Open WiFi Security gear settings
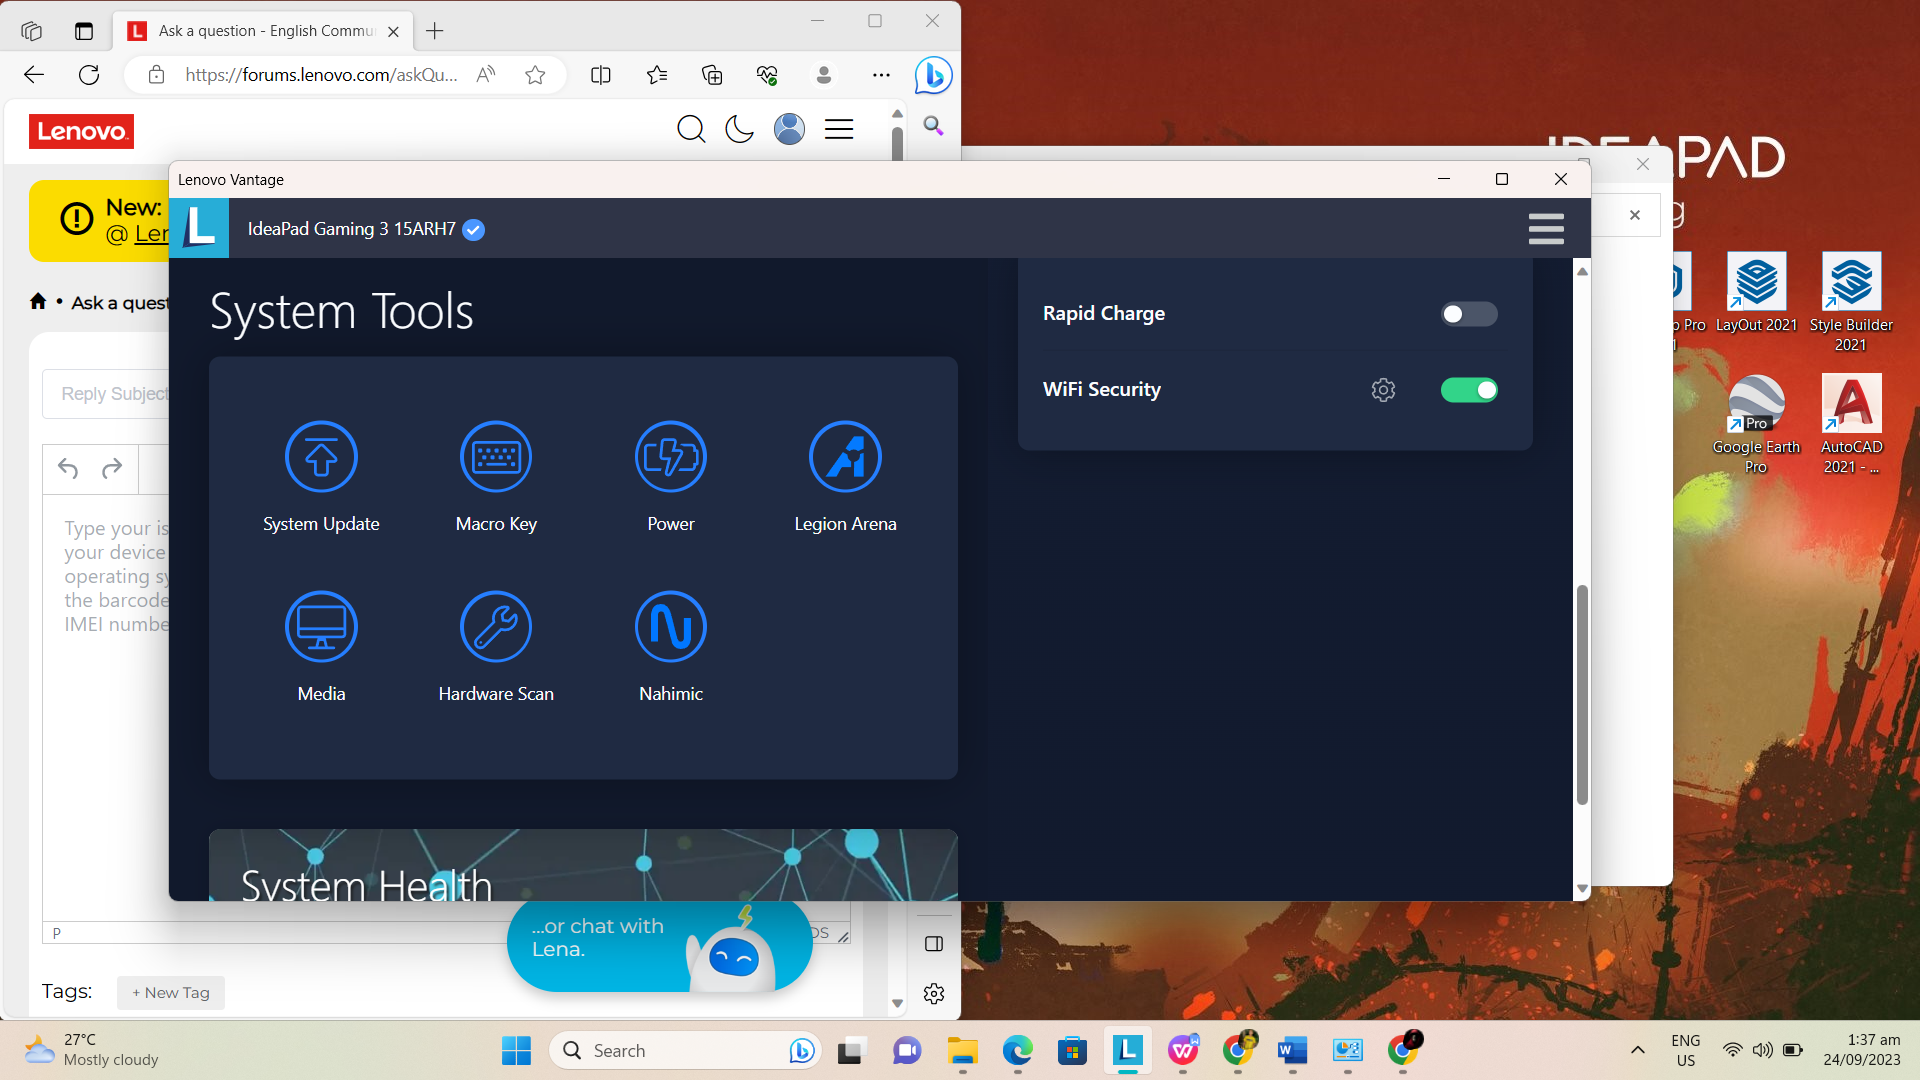Image resolution: width=1920 pixels, height=1080 pixels. 1383,389
